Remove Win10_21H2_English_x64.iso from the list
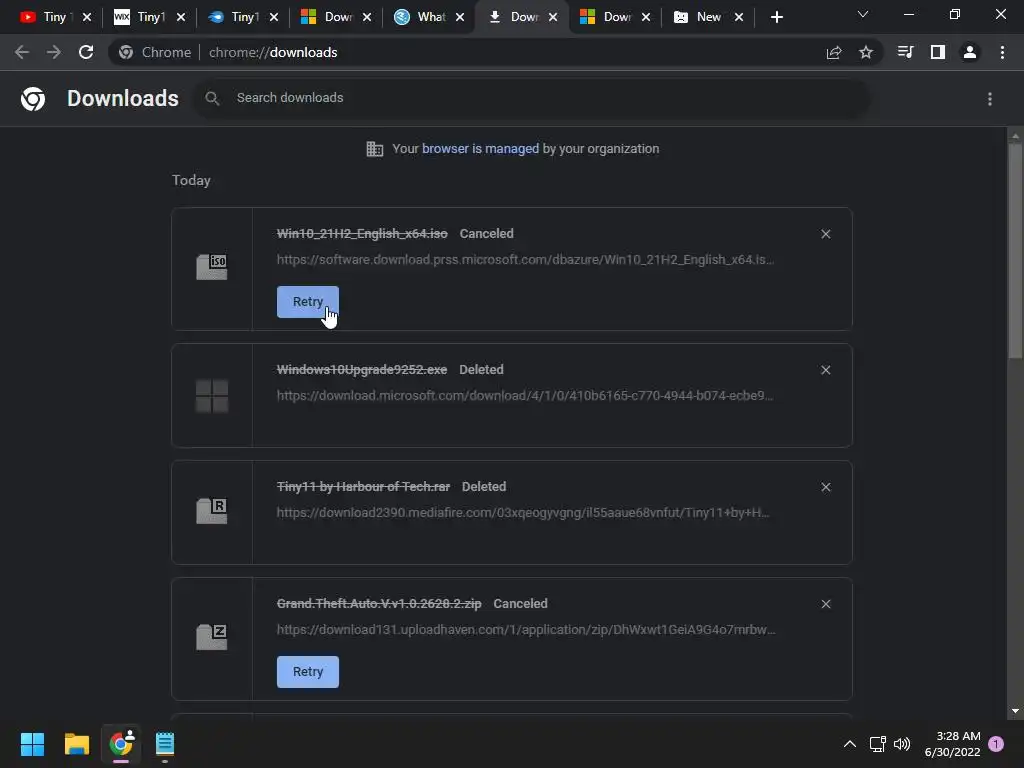1024x768 pixels. [825, 234]
